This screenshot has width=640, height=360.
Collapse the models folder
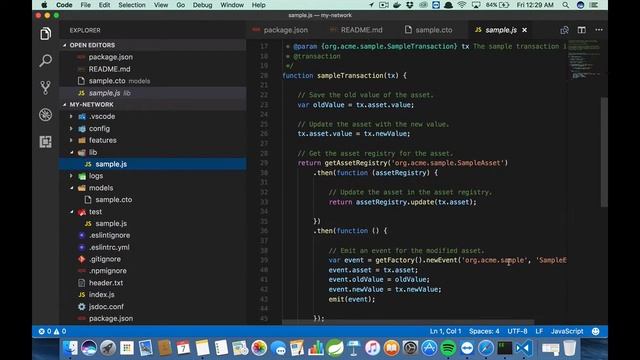click(x=71, y=188)
